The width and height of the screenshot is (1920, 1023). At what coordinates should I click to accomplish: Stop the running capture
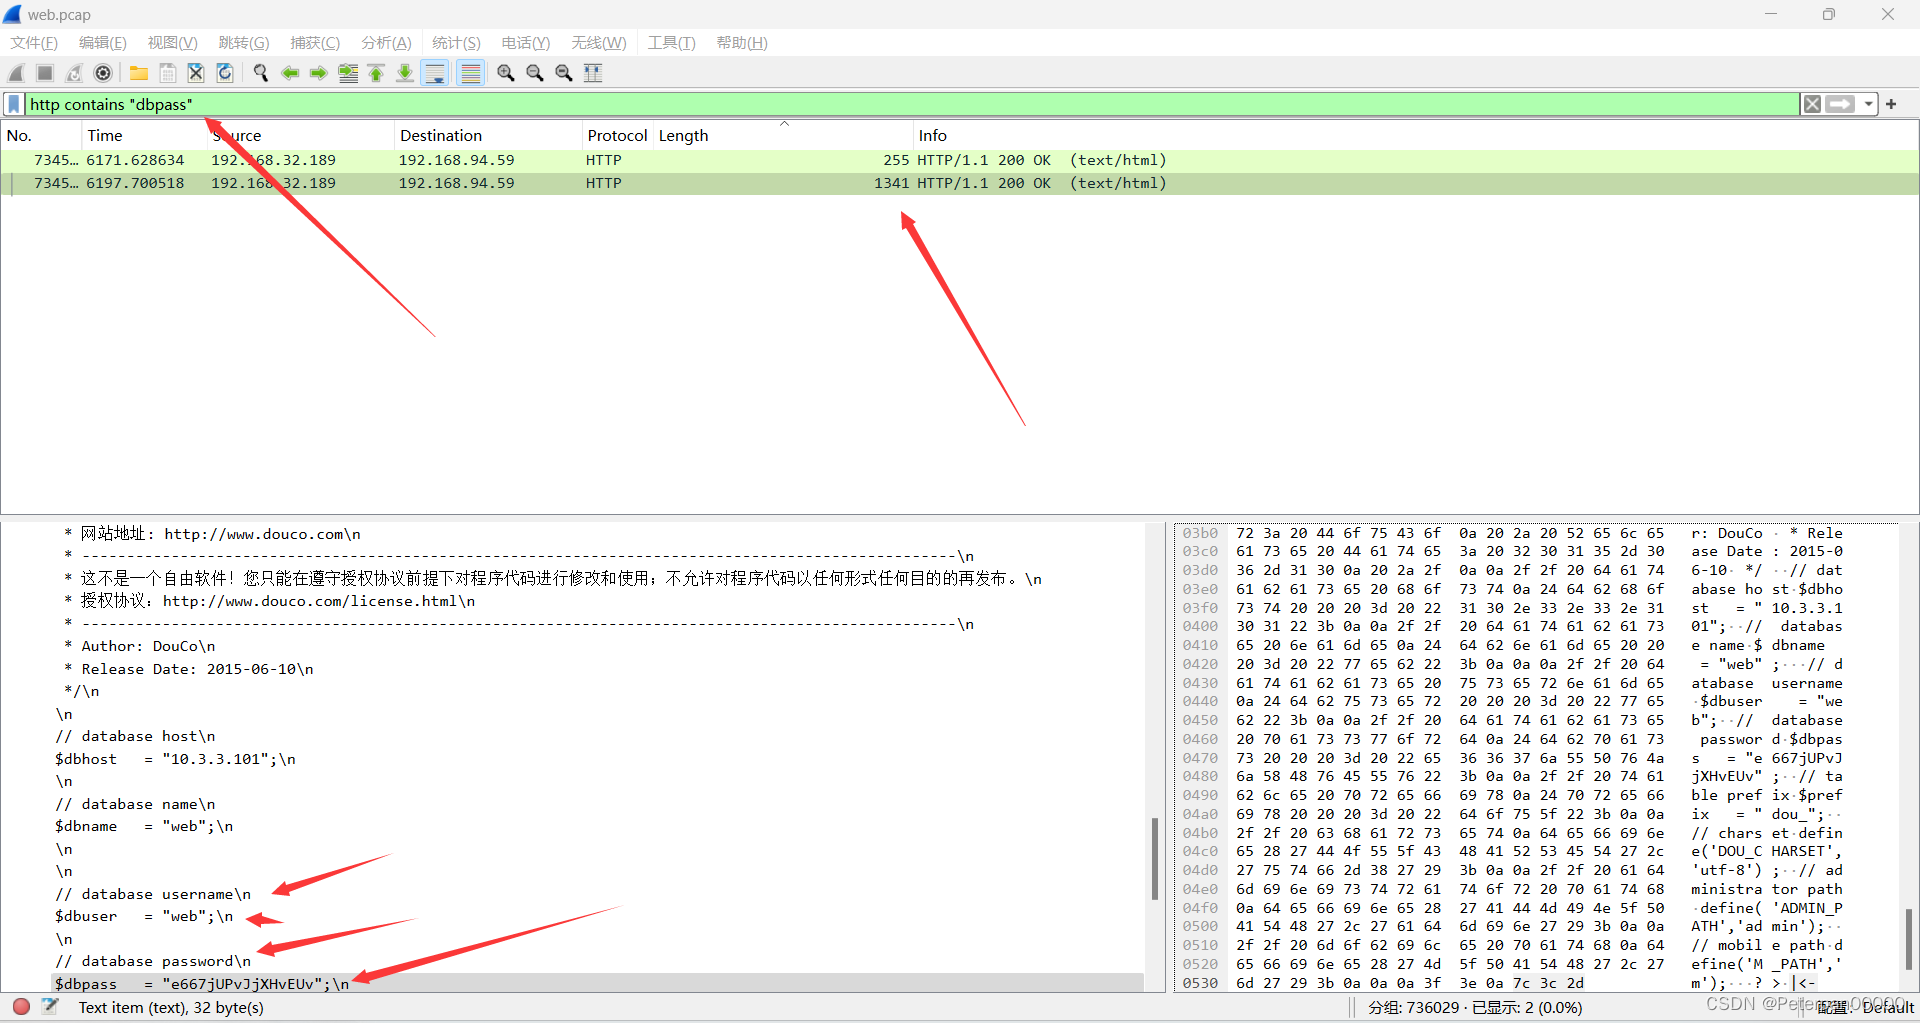click(45, 73)
